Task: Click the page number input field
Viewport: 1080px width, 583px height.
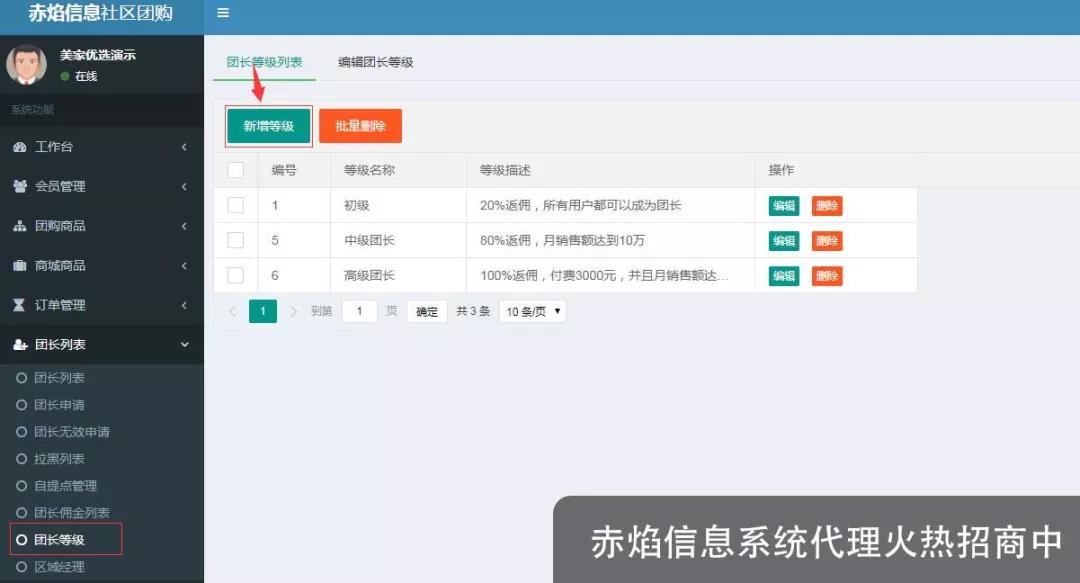Action: 359,311
